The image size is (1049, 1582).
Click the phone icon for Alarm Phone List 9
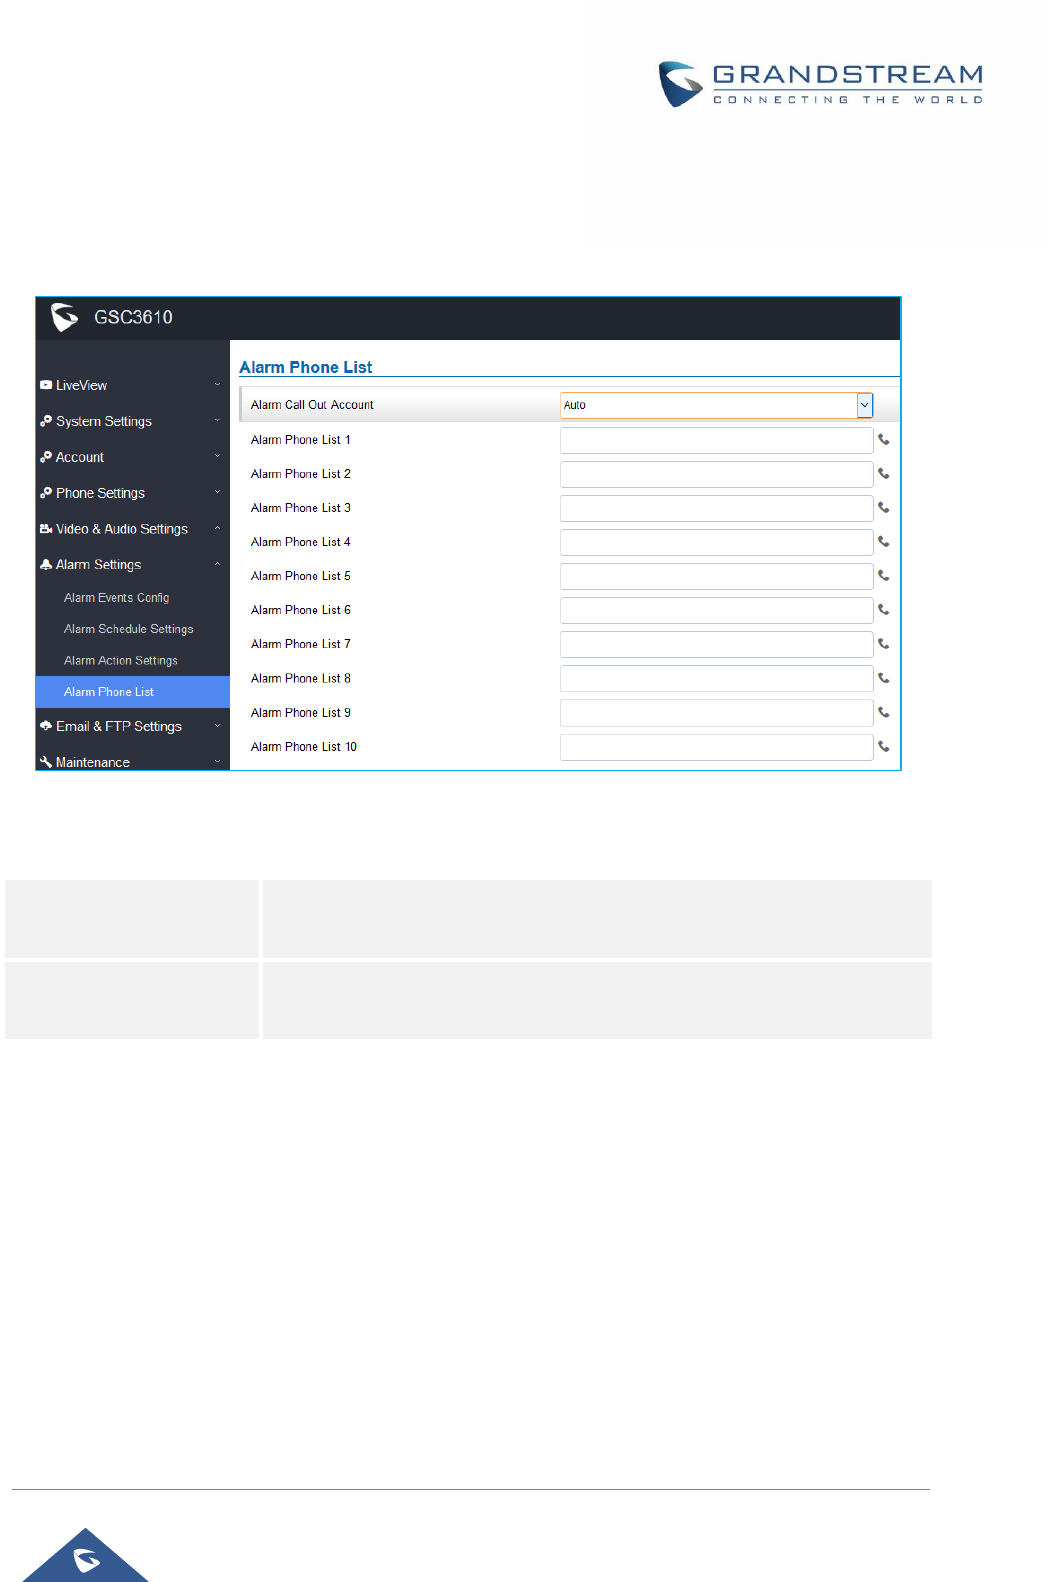pyautogui.click(x=883, y=713)
